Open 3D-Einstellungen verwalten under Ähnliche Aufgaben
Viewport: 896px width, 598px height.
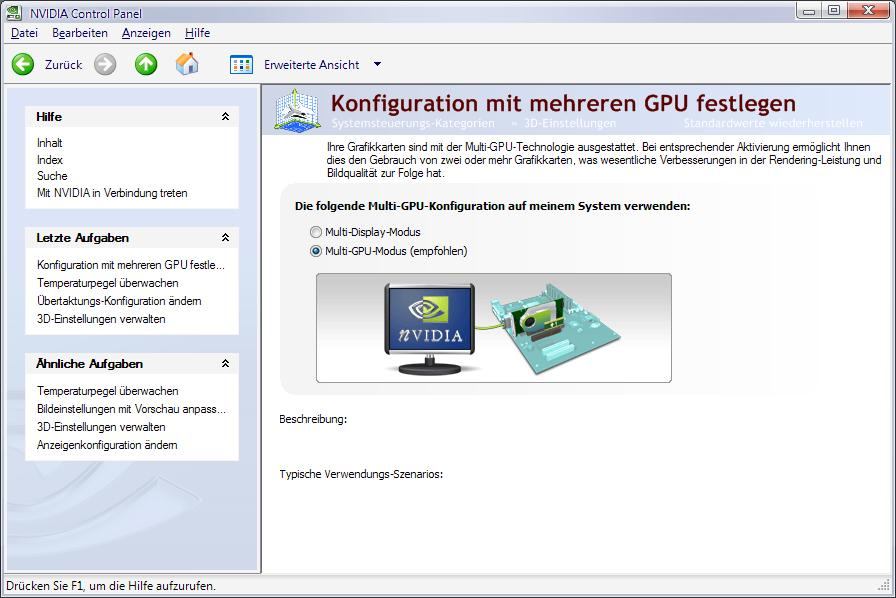[x=101, y=427]
